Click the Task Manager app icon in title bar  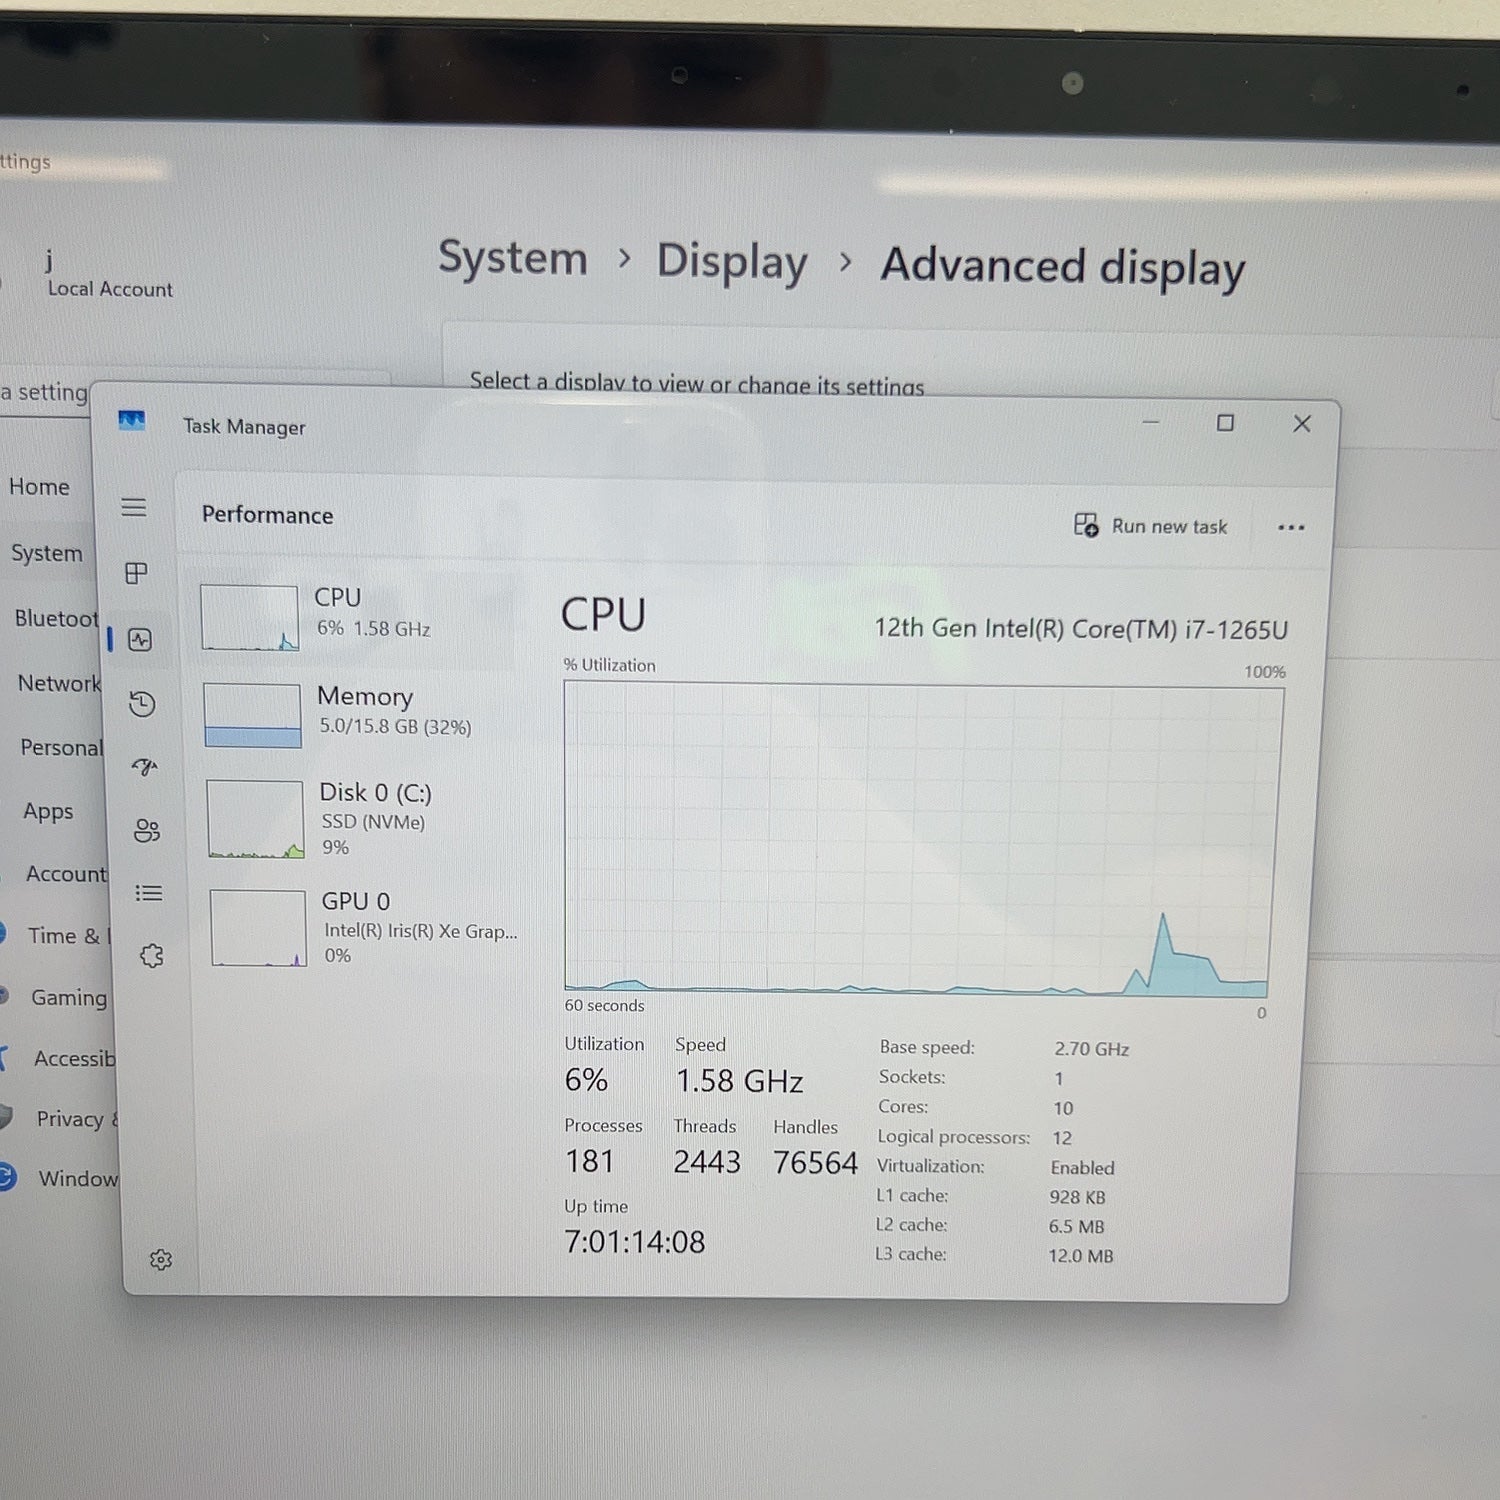[131, 421]
